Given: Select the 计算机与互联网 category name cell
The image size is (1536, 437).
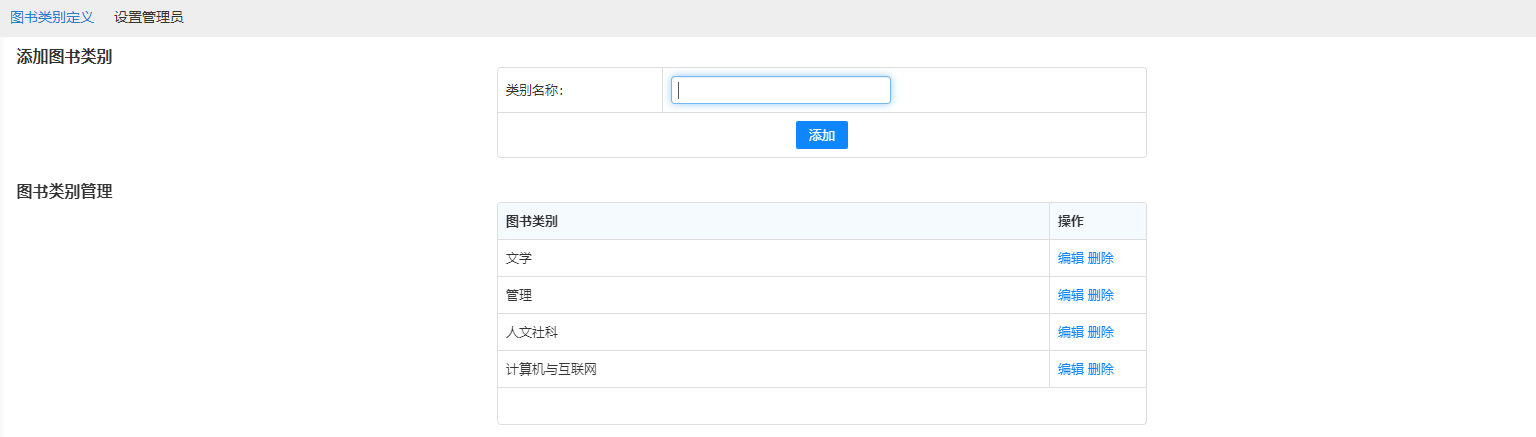Looking at the screenshot, I should (x=551, y=369).
